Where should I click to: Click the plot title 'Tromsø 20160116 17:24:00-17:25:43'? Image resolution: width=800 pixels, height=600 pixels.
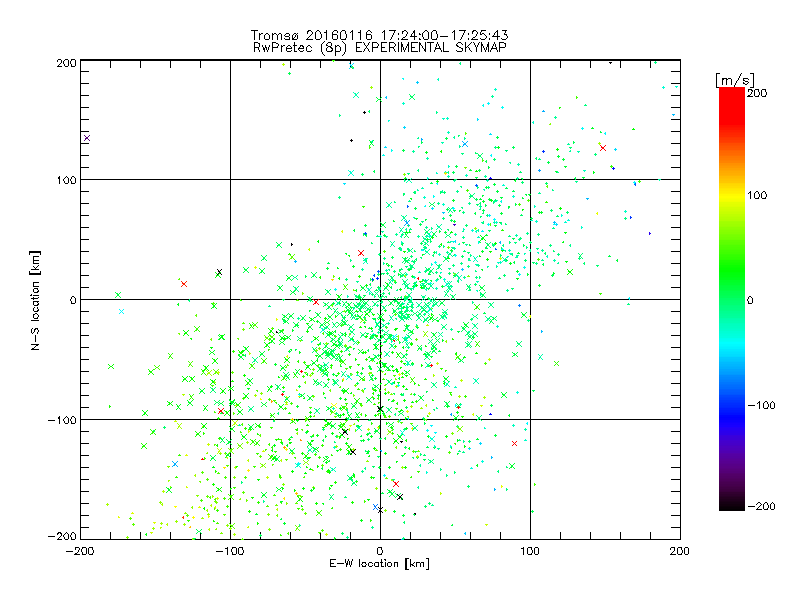379,35
